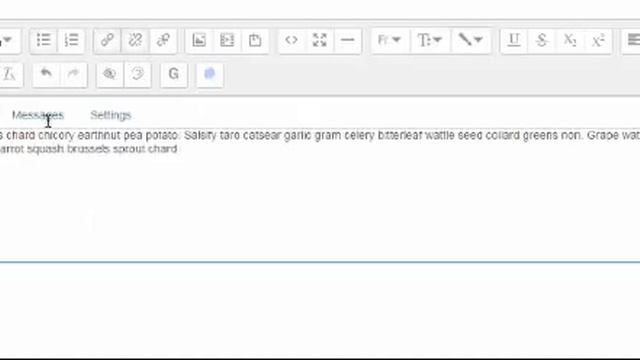Viewport: 640px width, 360px height.
Task: Toggle fullscreen editor mode
Action: coord(320,40)
